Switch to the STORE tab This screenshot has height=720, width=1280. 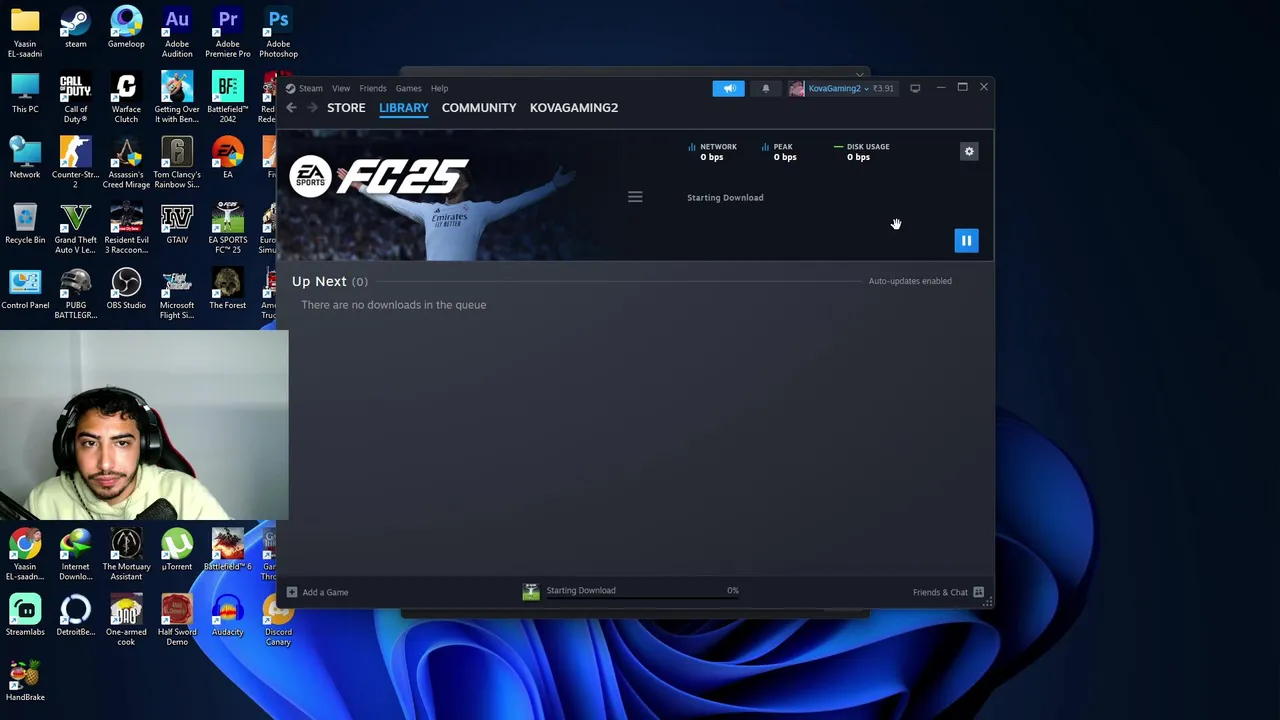click(x=346, y=107)
